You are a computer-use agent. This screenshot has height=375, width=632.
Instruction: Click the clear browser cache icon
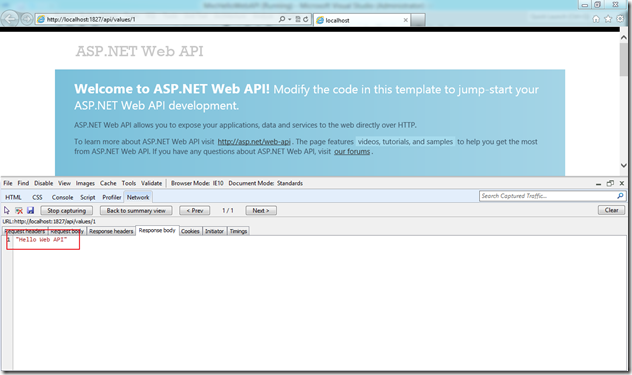(19, 210)
